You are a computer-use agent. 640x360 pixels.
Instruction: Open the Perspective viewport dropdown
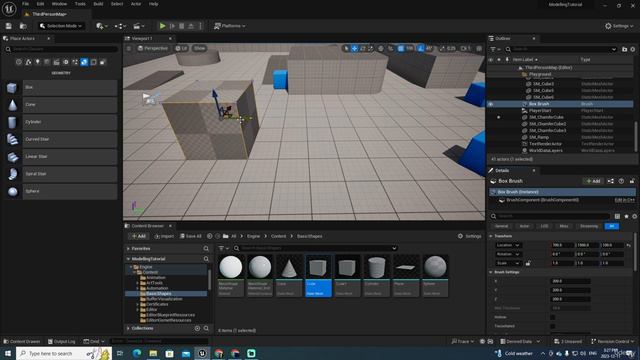click(x=153, y=48)
